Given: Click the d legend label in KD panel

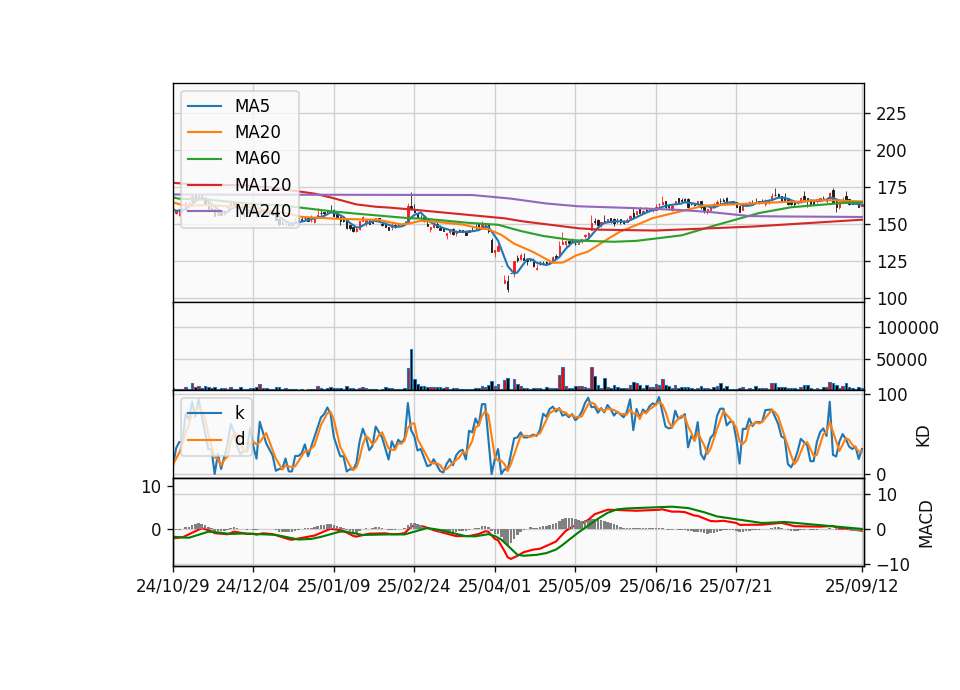Looking at the screenshot, I should 239,439.
